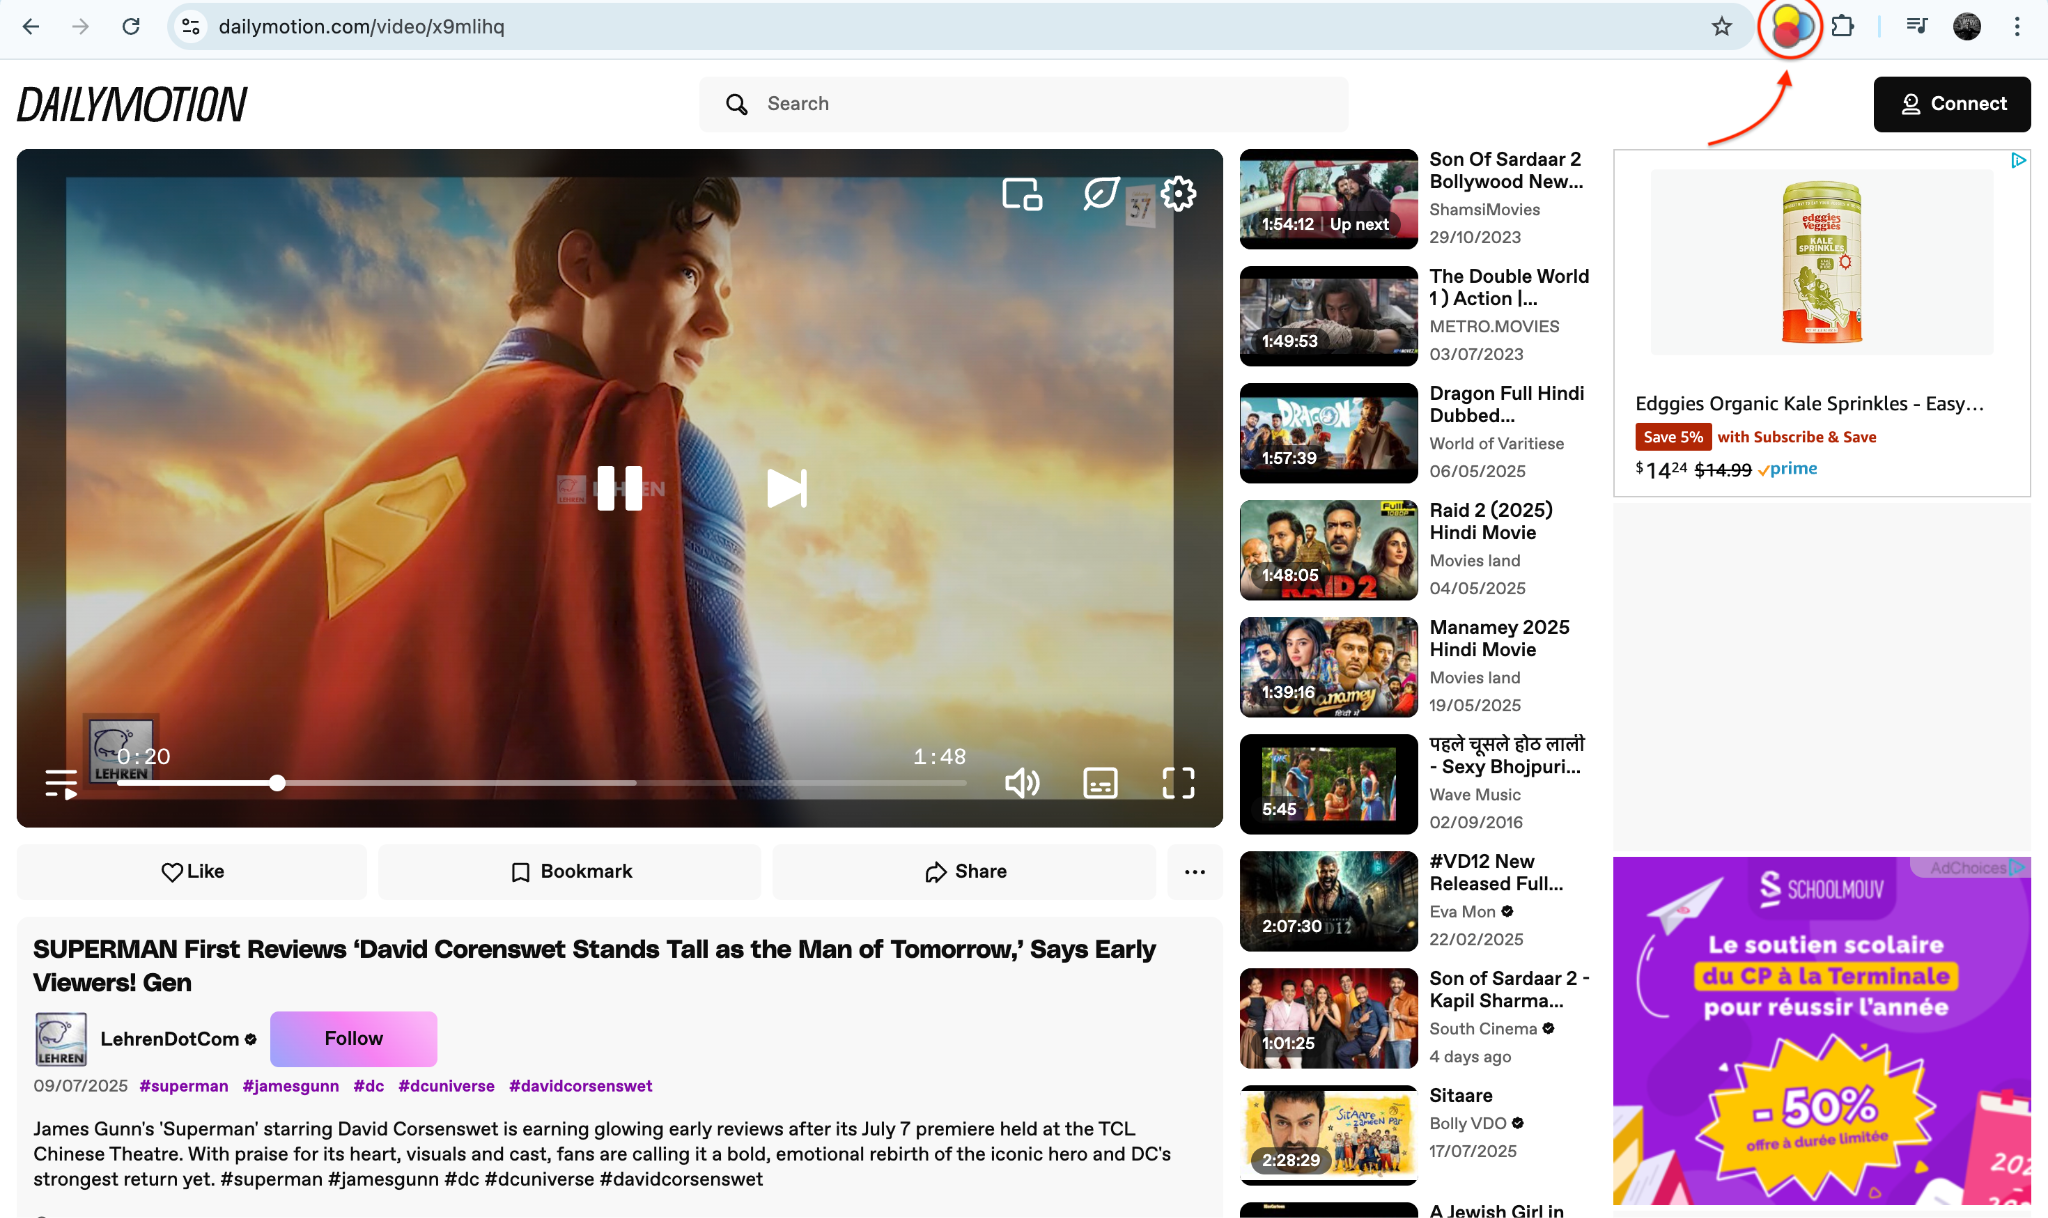Viewport: 2048px width, 1218px height.
Task: Mute the video volume
Action: tap(1022, 783)
